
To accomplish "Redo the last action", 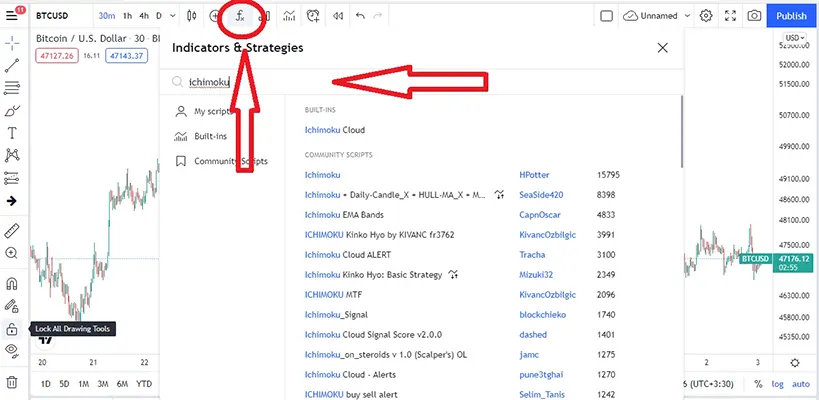I will [377, 16].
